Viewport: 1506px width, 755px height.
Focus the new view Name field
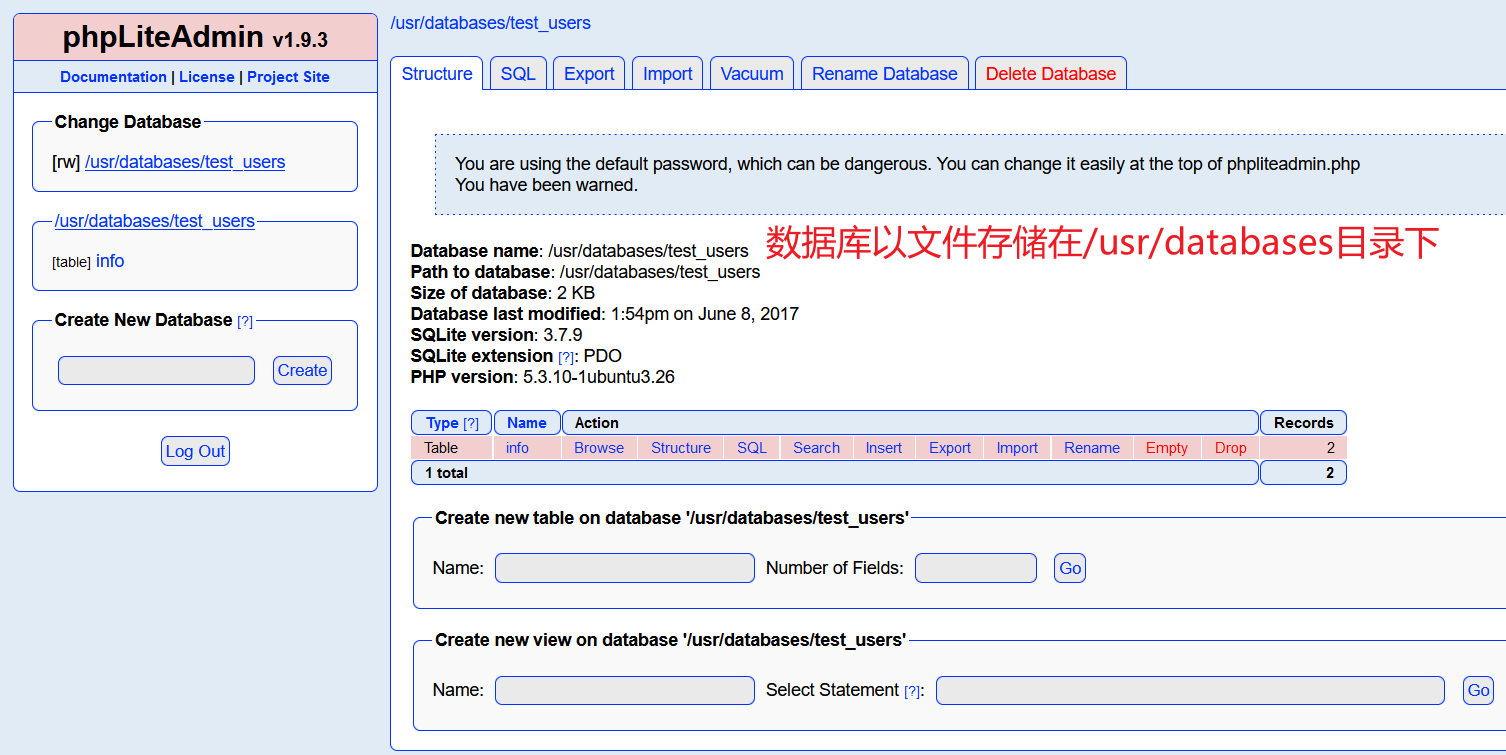pyautogui.click(x=625, y=690)
